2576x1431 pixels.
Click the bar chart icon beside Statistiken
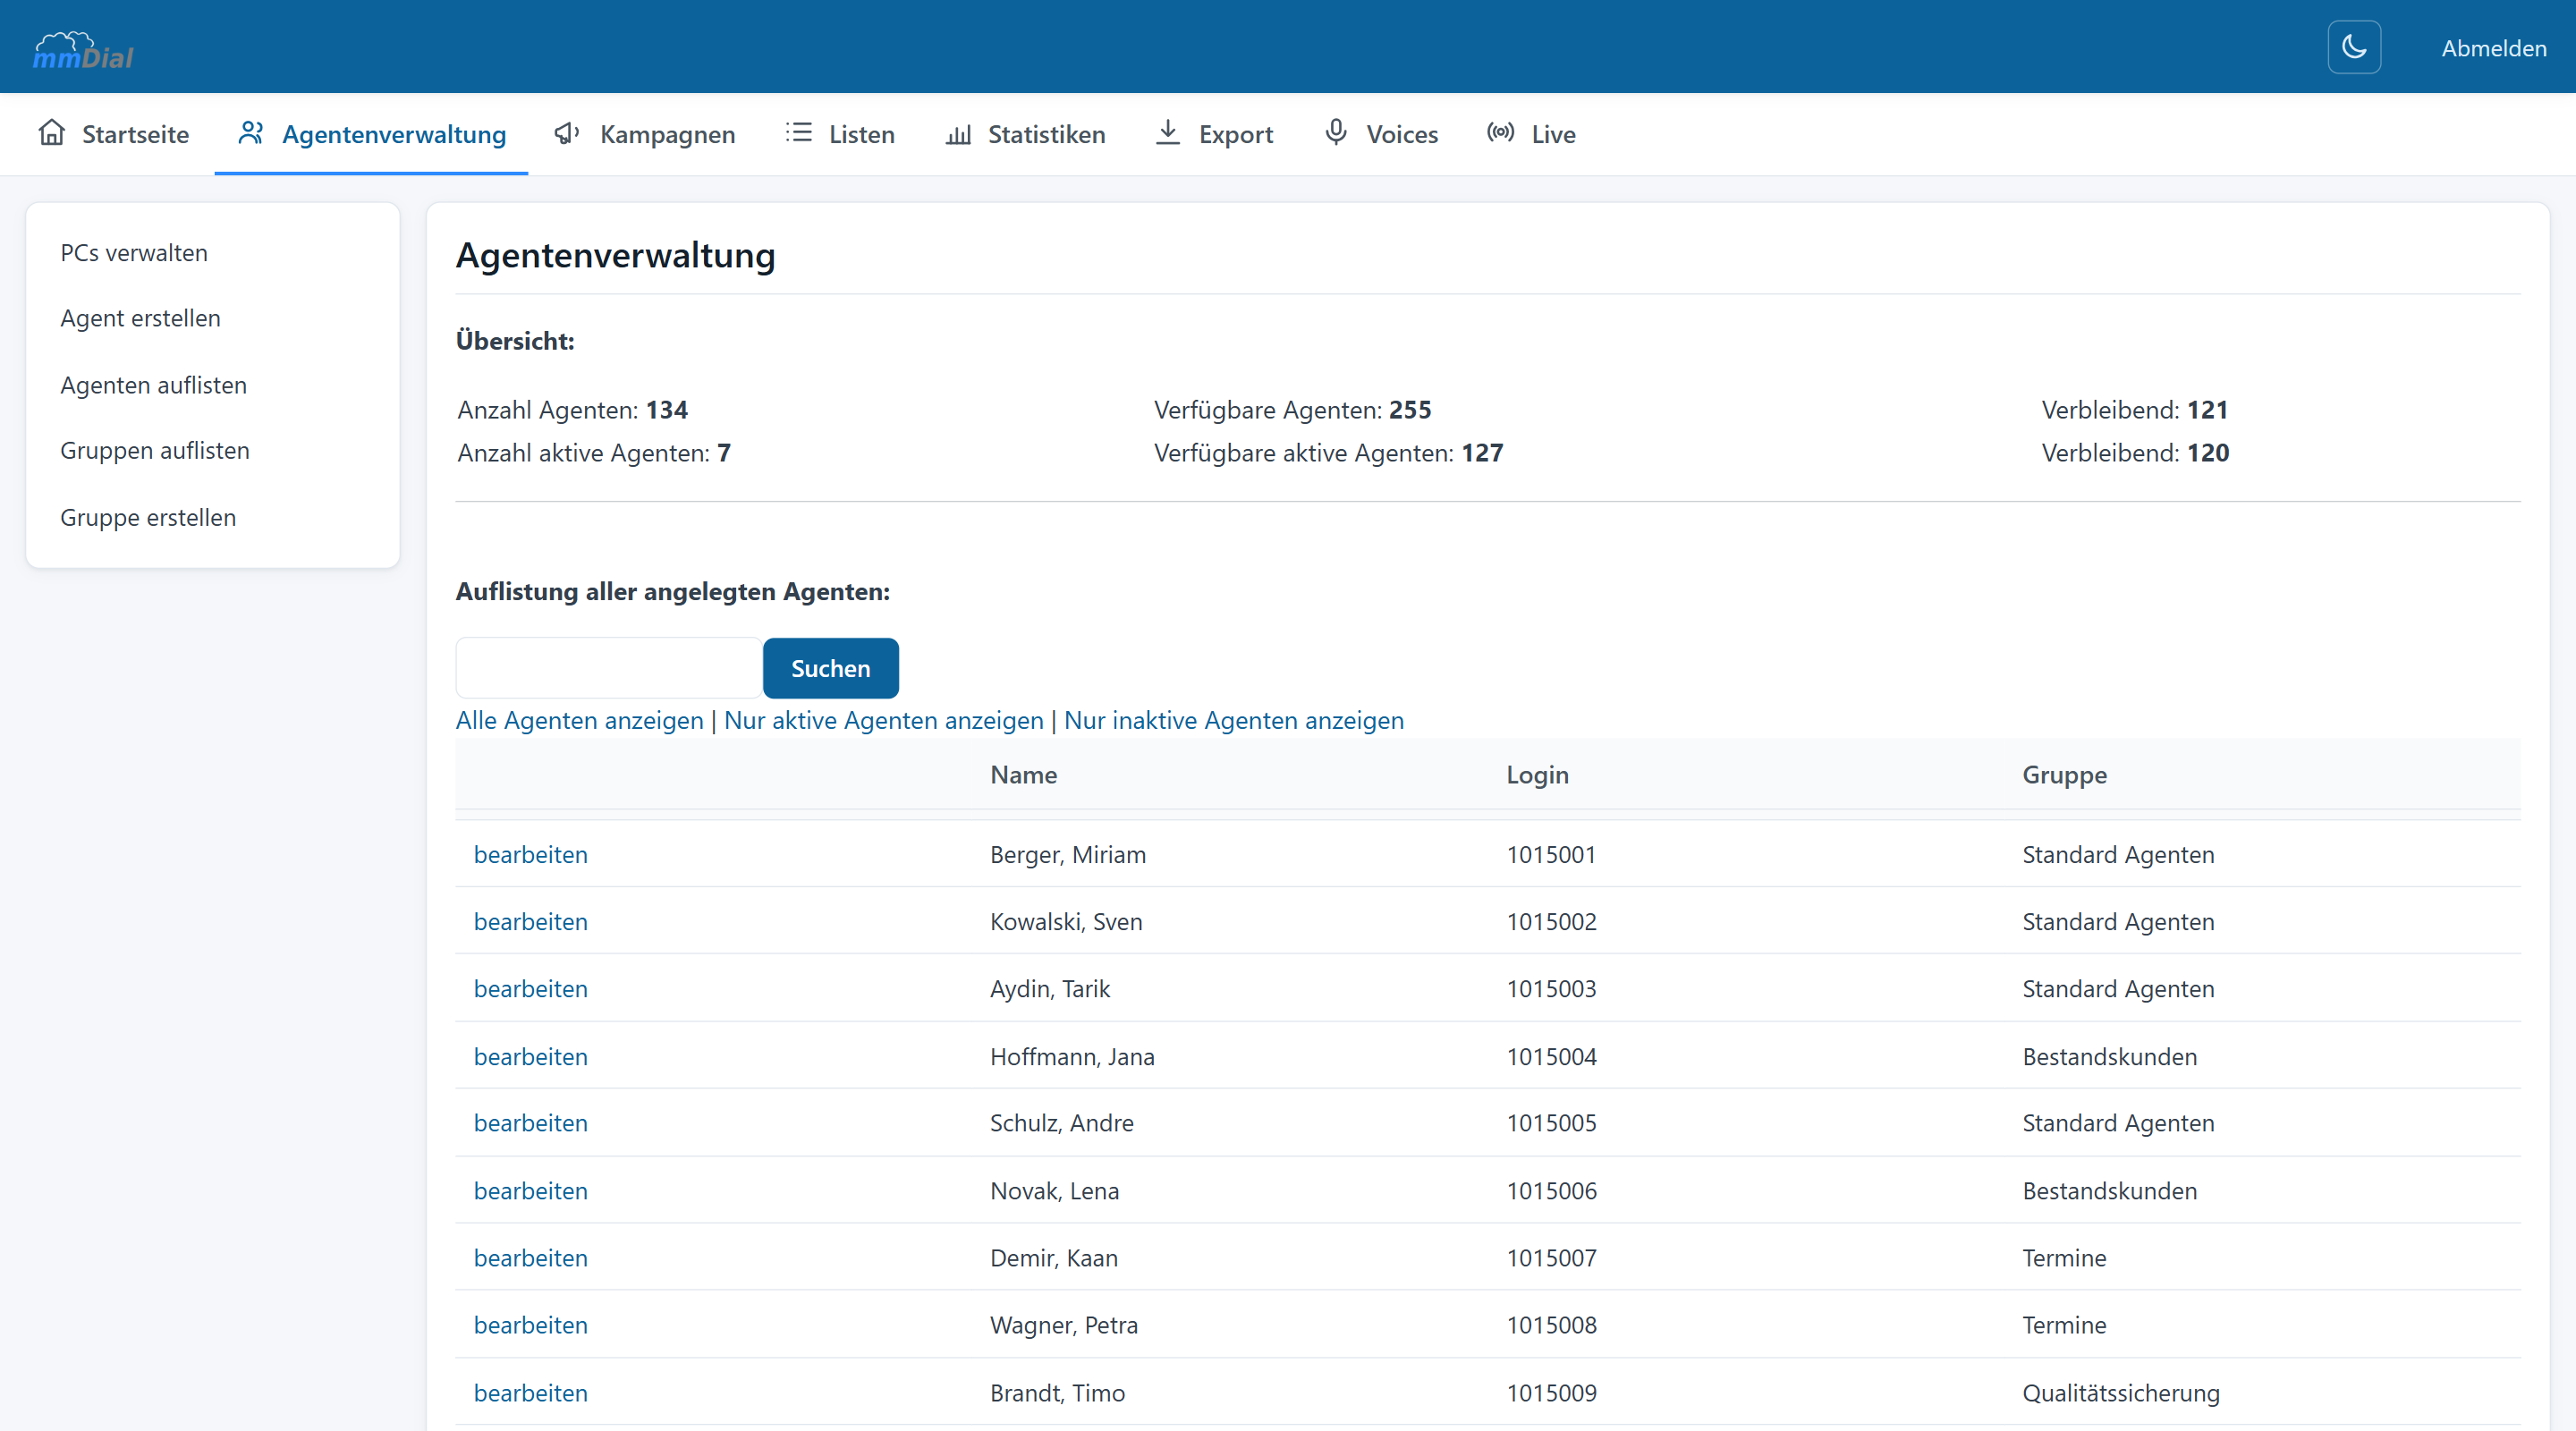958,133
